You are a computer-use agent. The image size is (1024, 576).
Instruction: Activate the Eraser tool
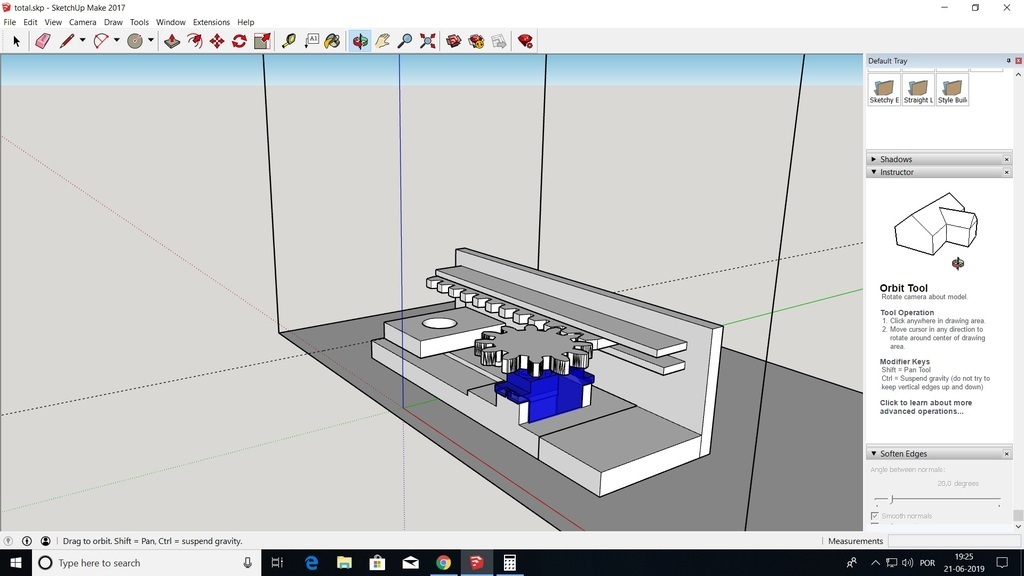[42, 40]
